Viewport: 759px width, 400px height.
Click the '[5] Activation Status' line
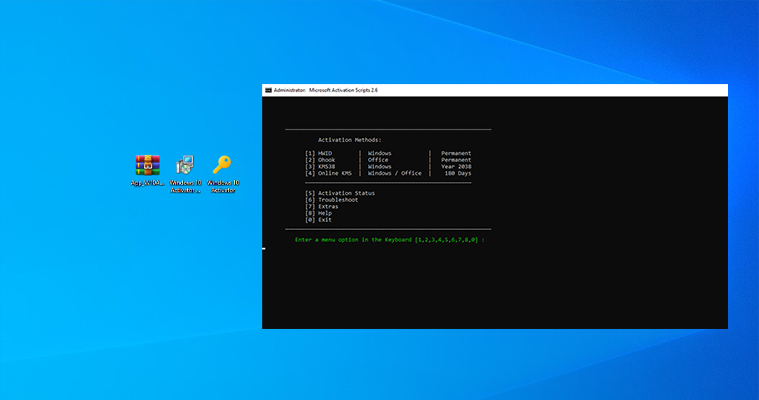[x=340, y=193]
